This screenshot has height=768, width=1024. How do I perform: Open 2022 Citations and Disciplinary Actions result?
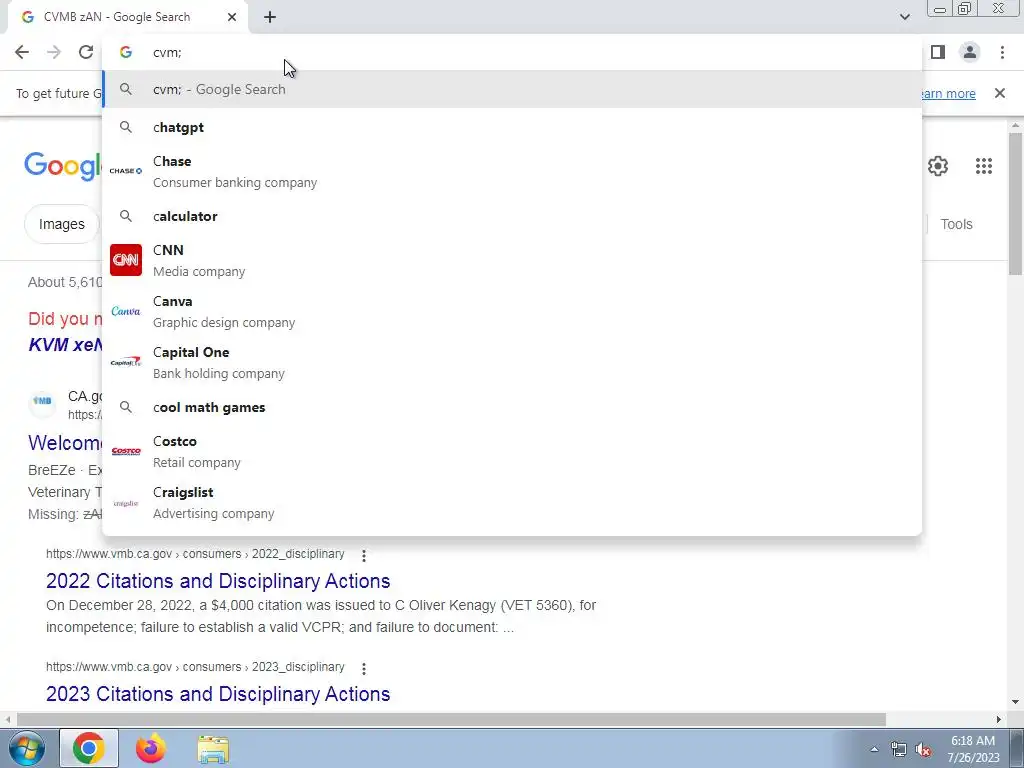pos(218,581)
